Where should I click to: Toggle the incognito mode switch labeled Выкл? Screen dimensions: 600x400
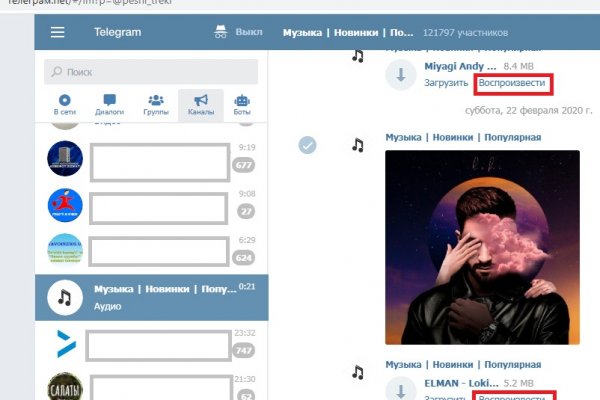pos(237,32)
